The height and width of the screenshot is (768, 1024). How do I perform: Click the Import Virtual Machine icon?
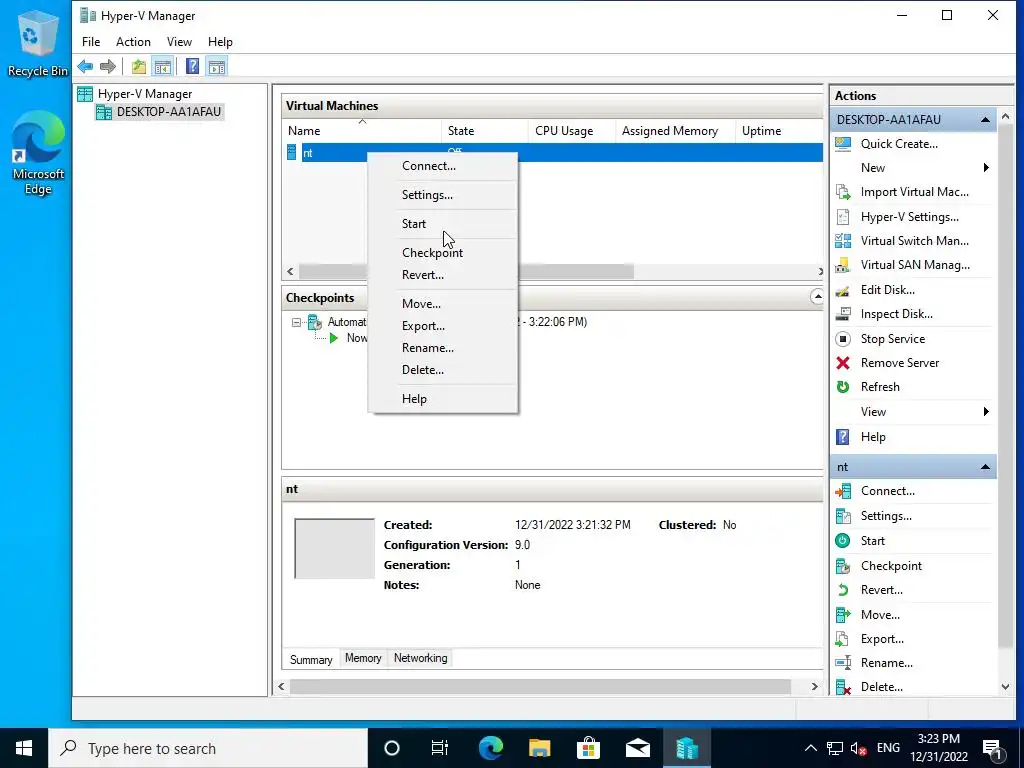(x=843, y=192)
